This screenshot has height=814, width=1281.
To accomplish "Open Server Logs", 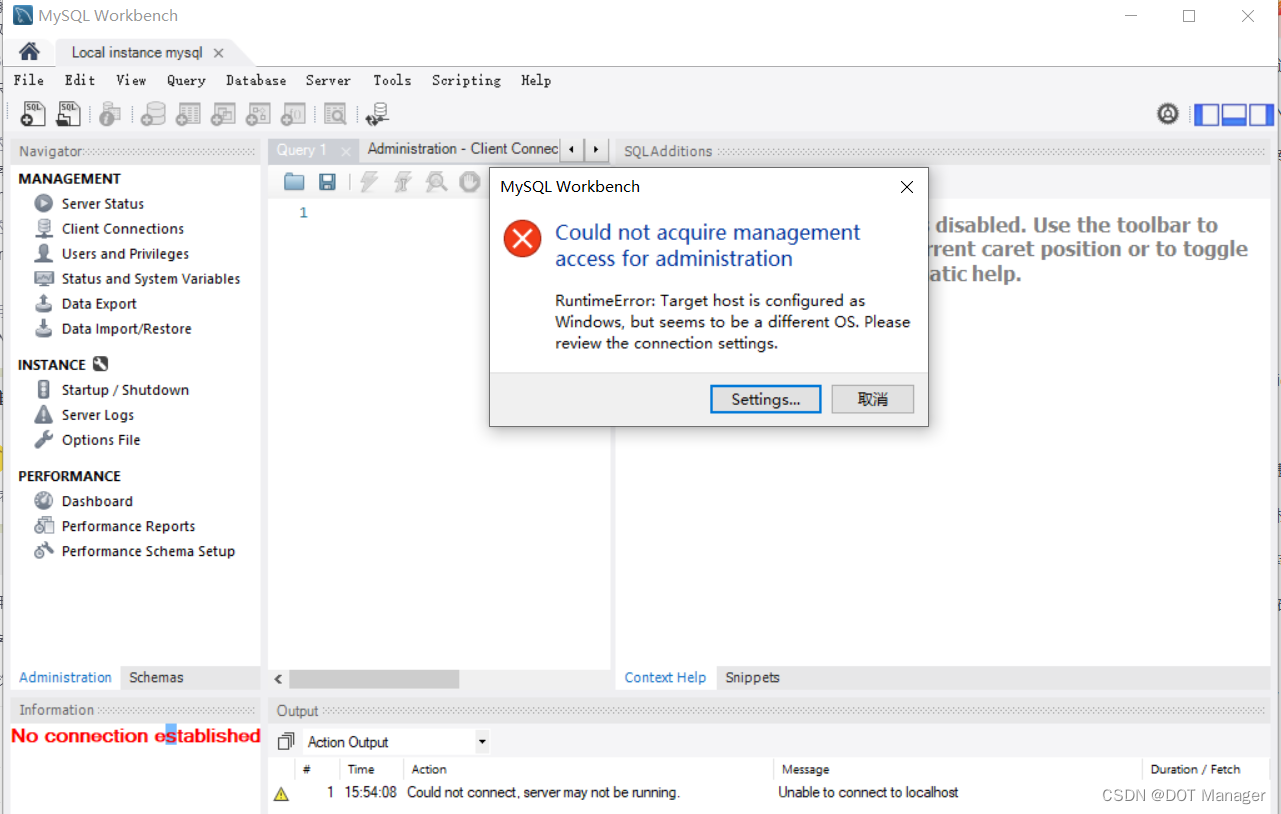I will (97, 414).
